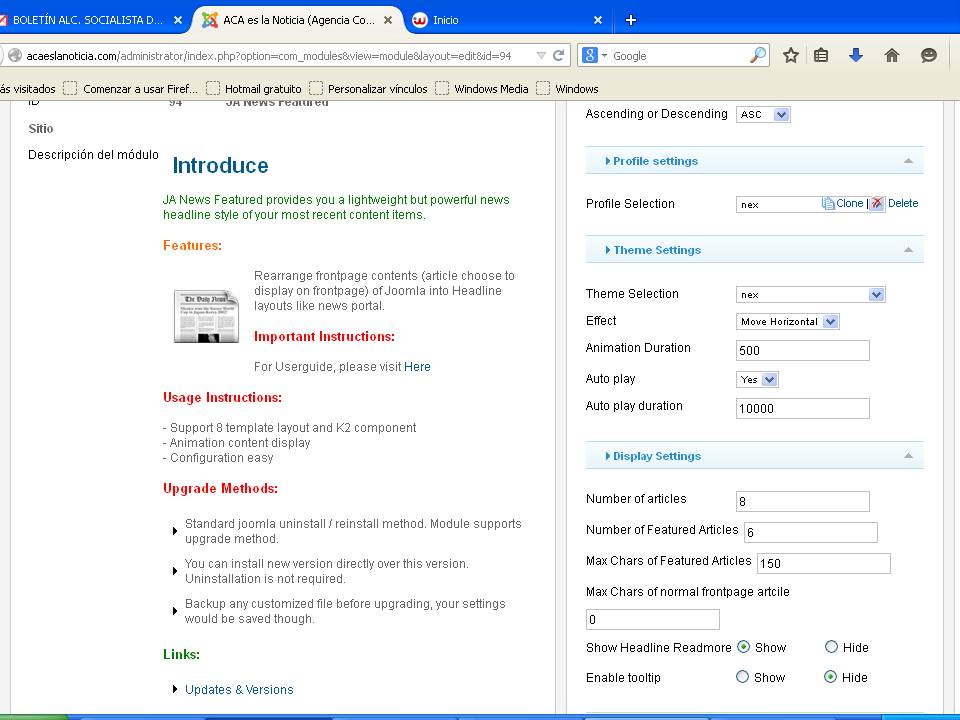The image size is (960, 720).
Task: Open a new tab with plus button
Action: pyautogui.click(x=631, y=20)
